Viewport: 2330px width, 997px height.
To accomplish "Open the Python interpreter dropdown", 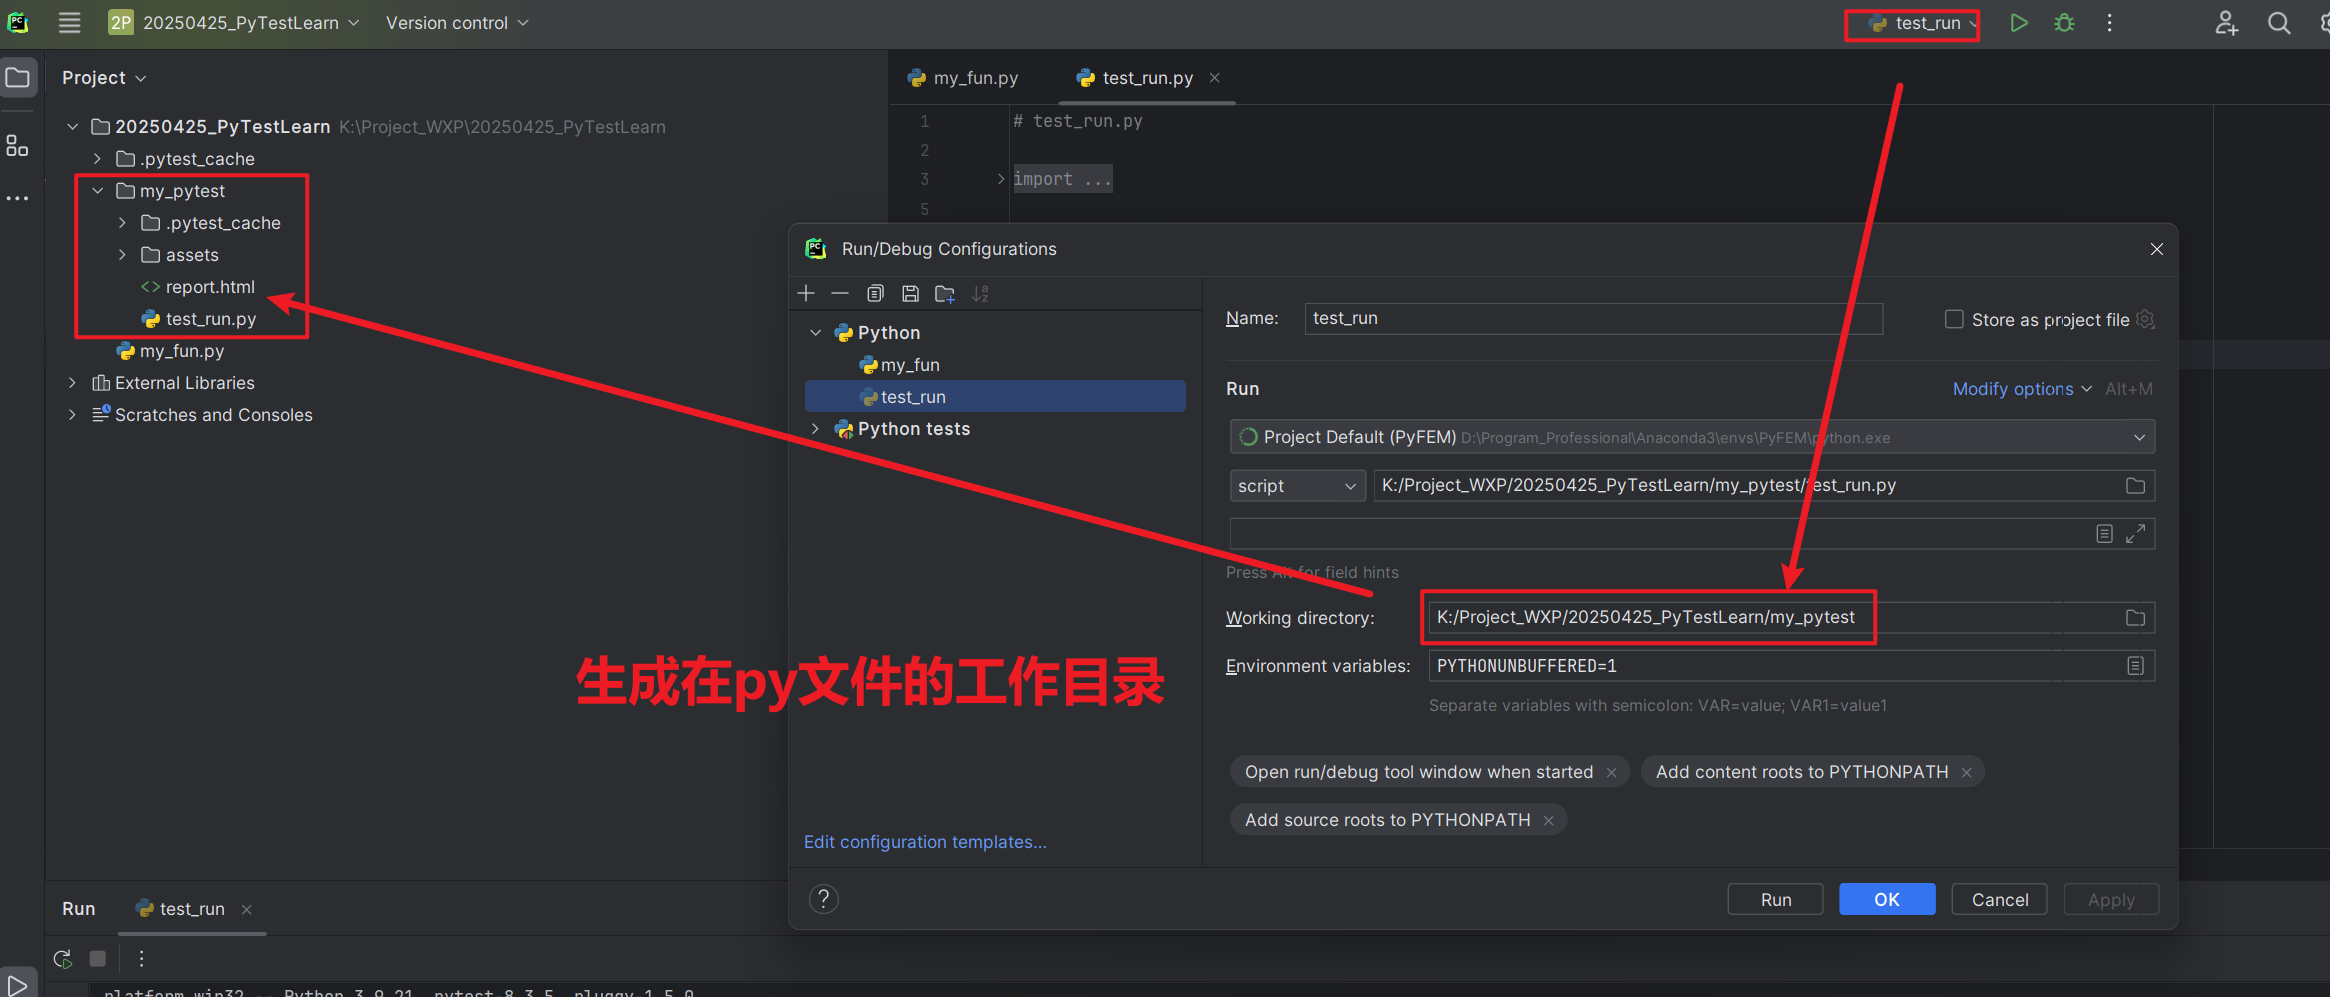I will (1691, 437).
